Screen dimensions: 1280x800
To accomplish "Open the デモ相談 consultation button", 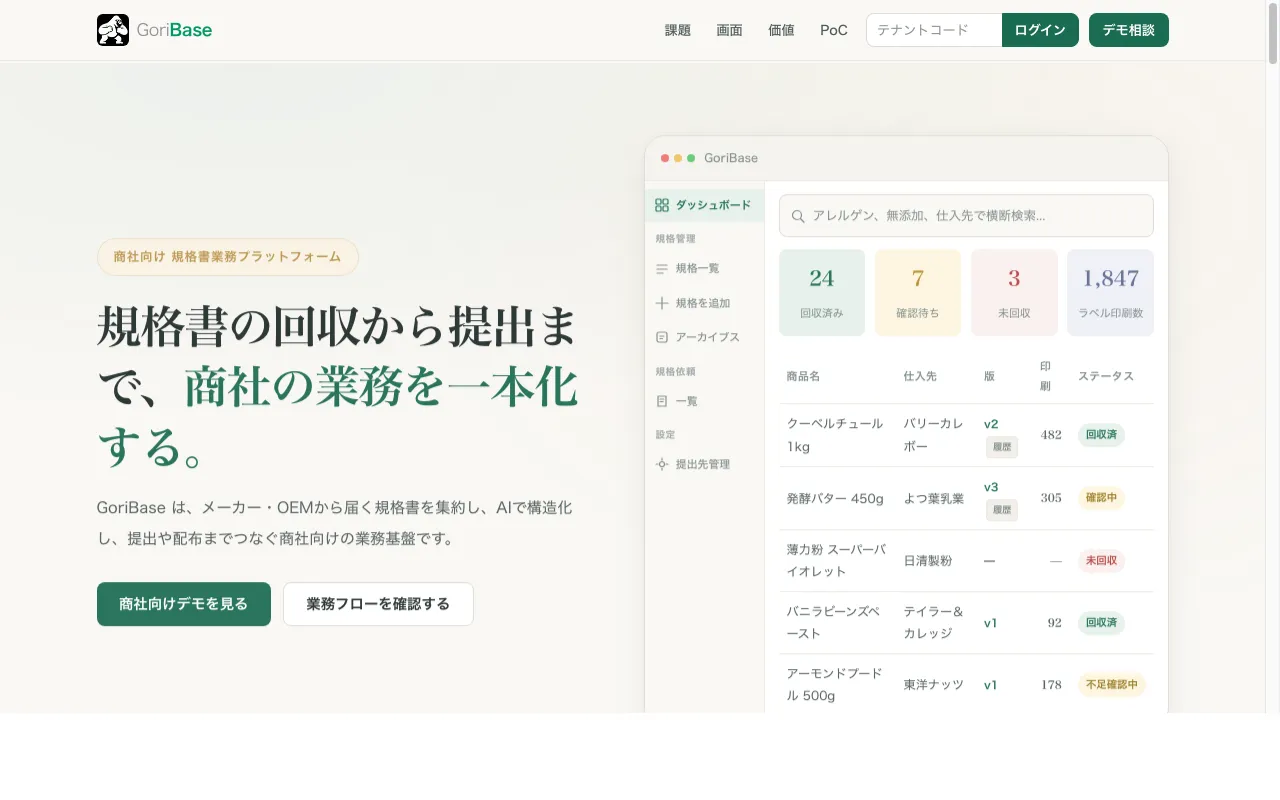I will coord(1128,30).
